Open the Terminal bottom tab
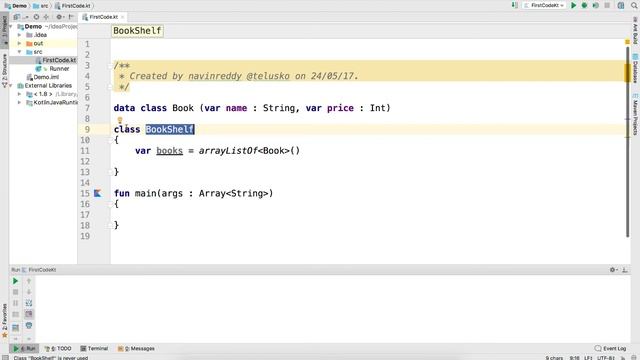 [x=94, y=349]
